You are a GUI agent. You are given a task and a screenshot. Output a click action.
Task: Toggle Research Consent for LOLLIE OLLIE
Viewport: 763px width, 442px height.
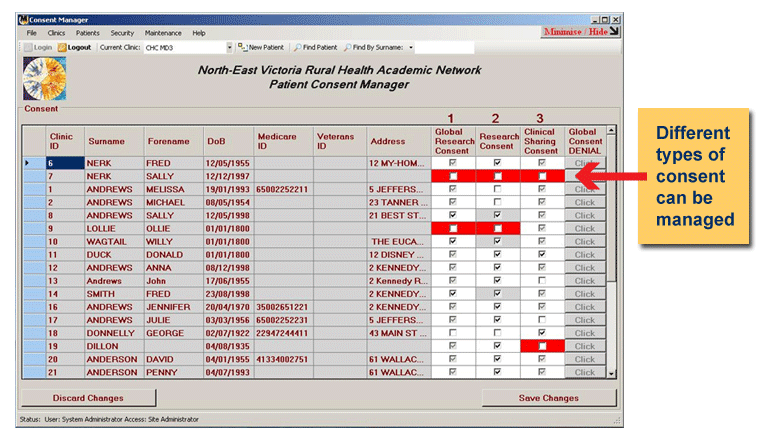coord(497,228)
